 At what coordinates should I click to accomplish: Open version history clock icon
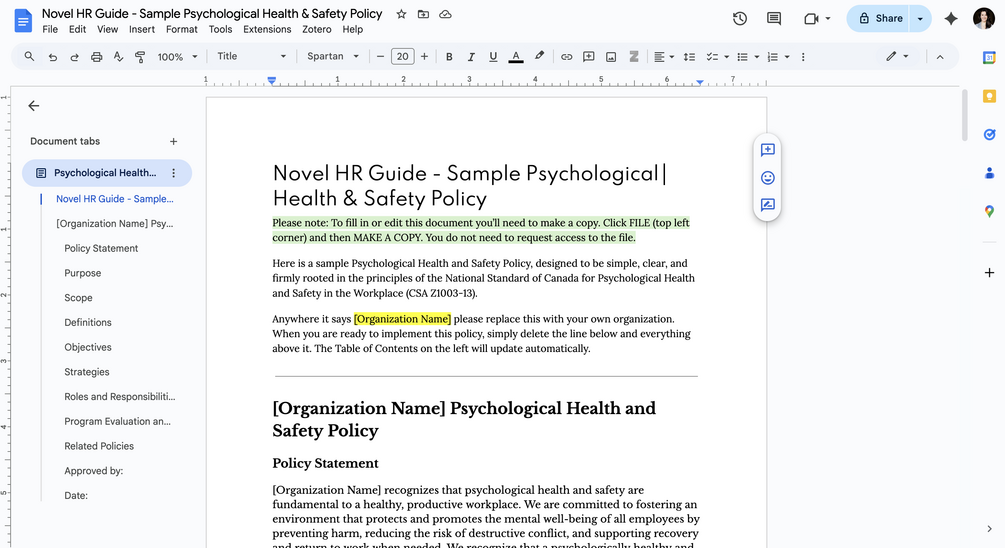point(740,19)
